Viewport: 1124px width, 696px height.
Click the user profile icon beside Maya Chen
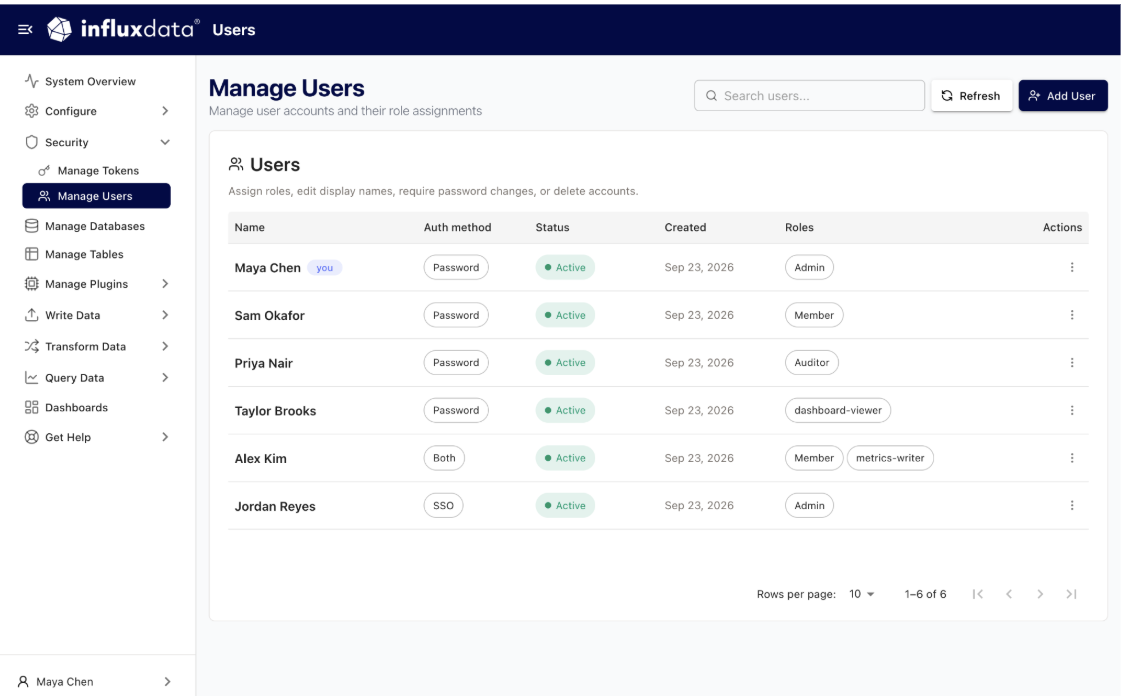[23, 682]
